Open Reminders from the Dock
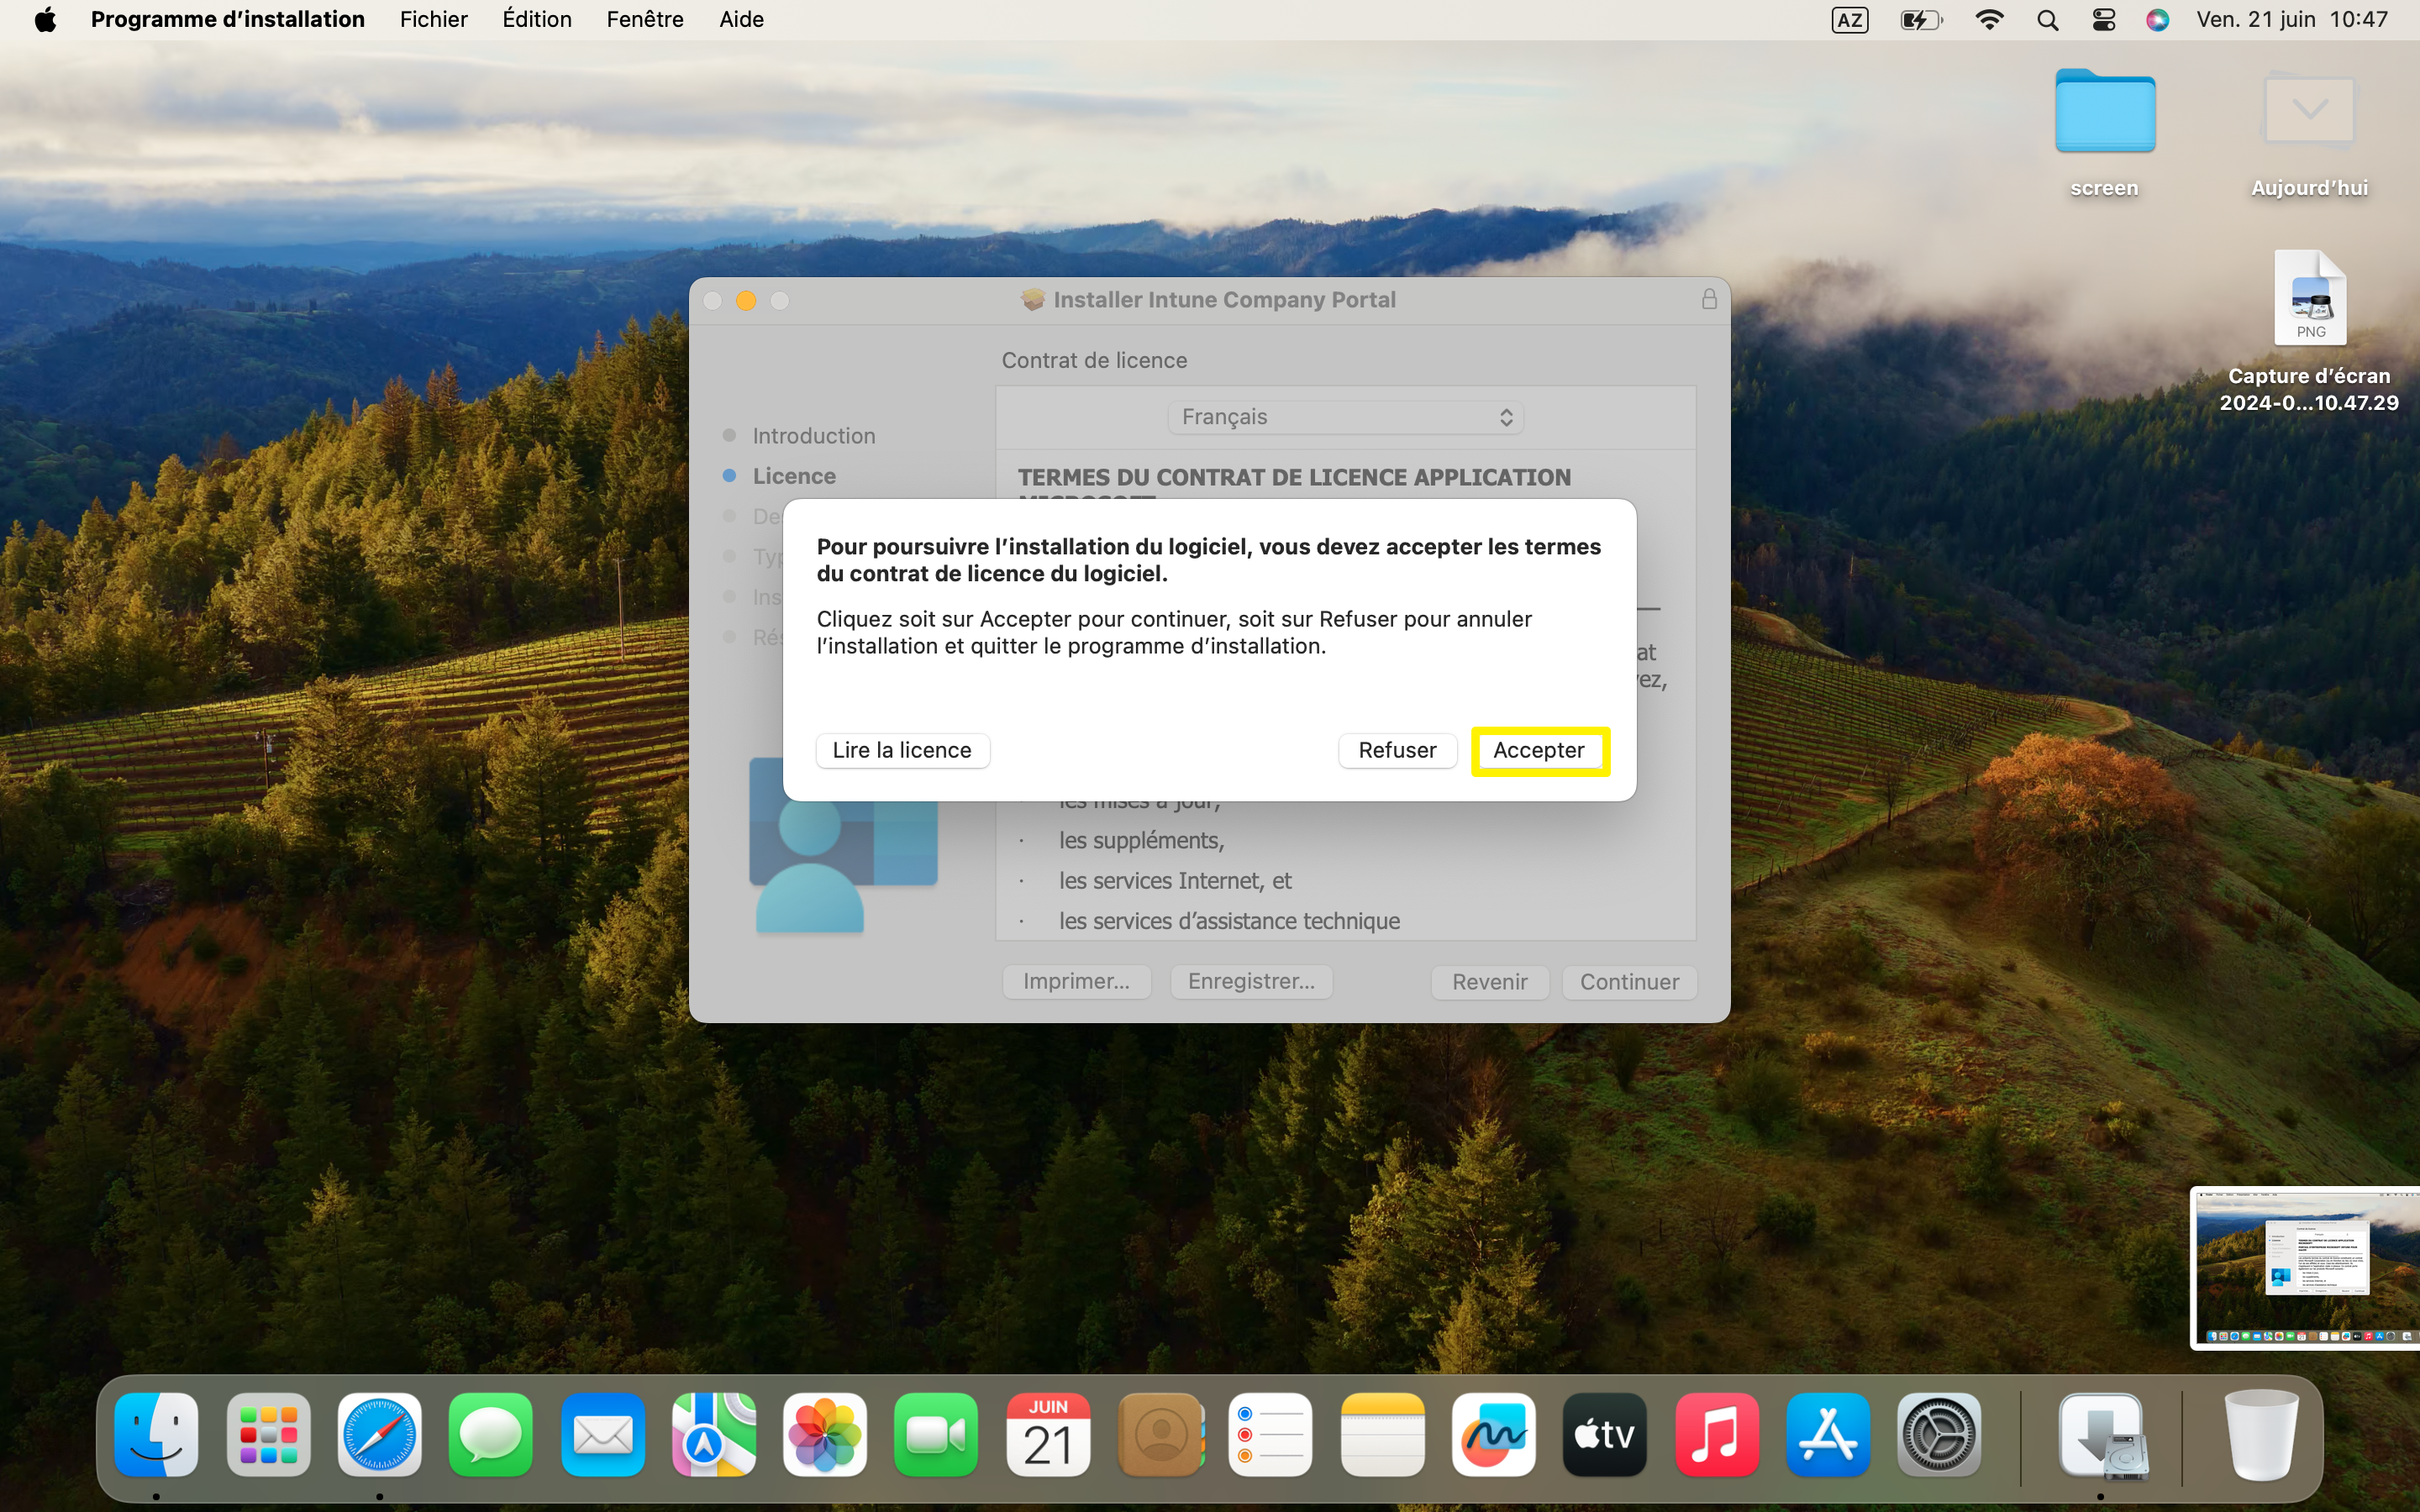This screenshot has height=1512, width=2420. tap(1271, 1435)
